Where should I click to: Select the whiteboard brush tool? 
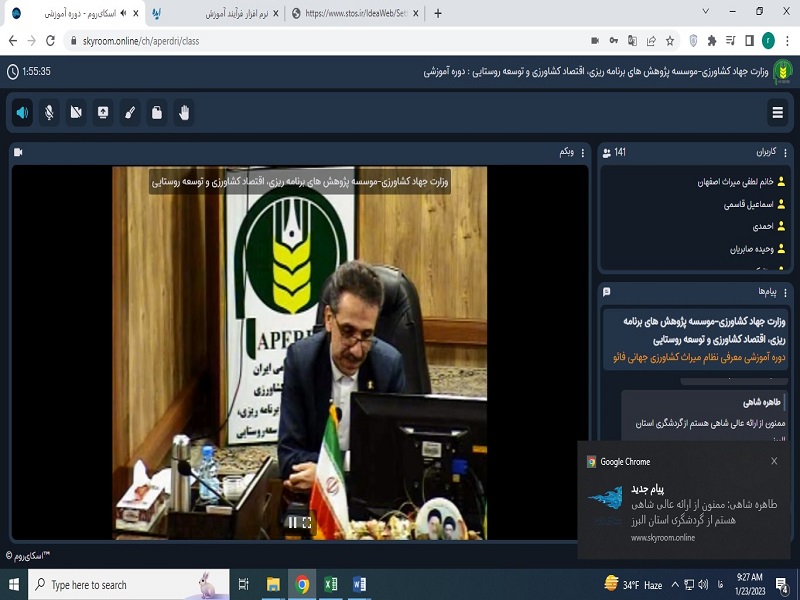(130, 113)
